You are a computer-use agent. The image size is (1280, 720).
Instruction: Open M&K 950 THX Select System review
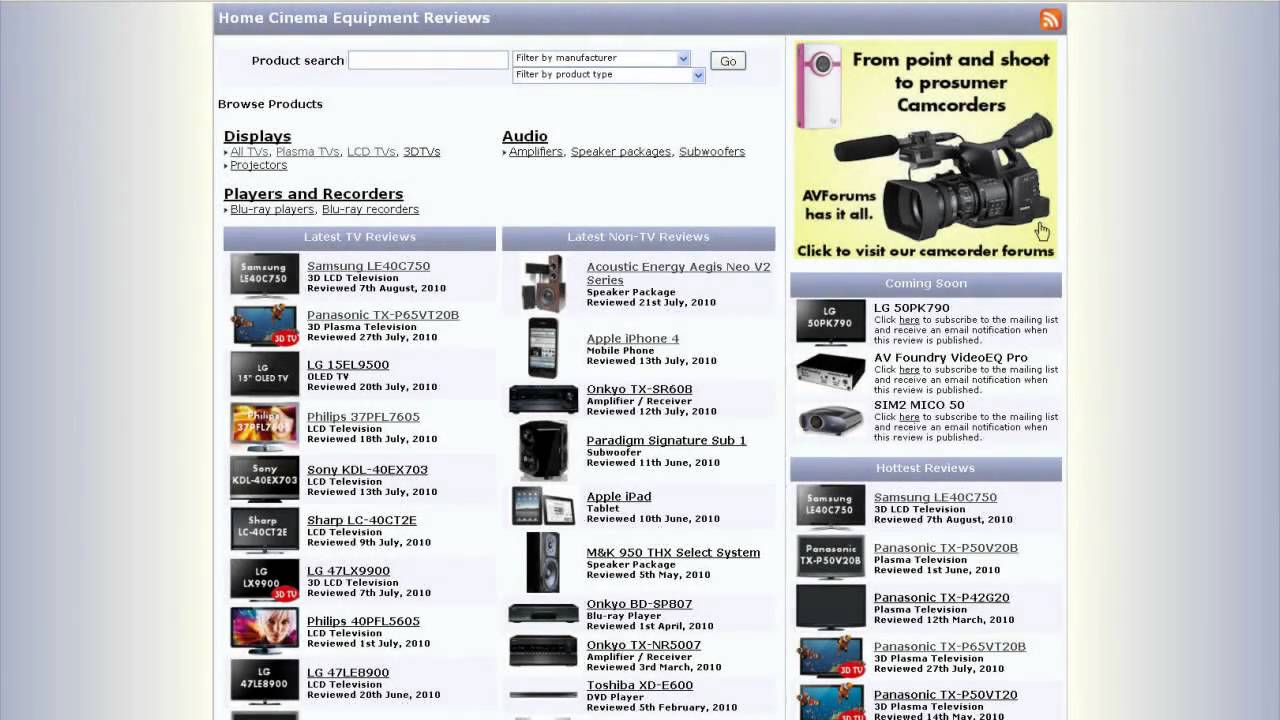(673, 553)
